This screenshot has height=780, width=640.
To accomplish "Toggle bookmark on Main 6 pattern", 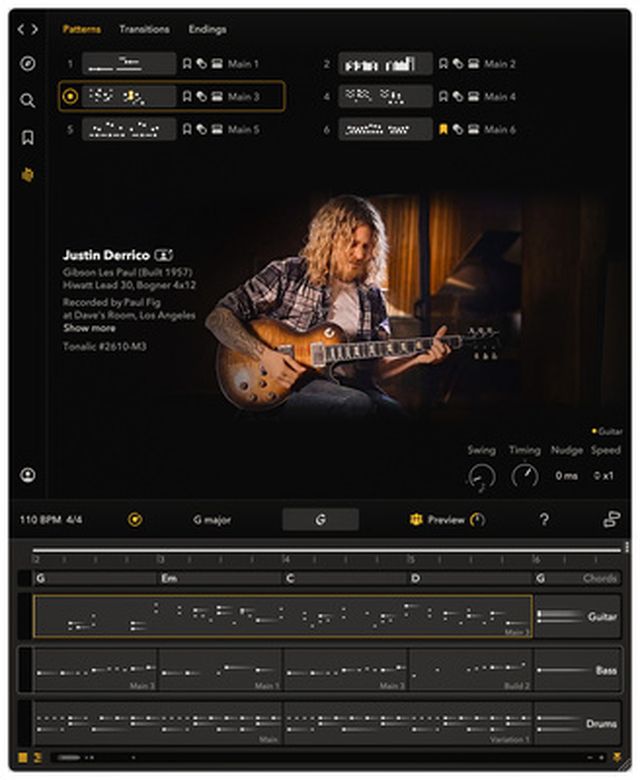I will (x=443, y=129).
